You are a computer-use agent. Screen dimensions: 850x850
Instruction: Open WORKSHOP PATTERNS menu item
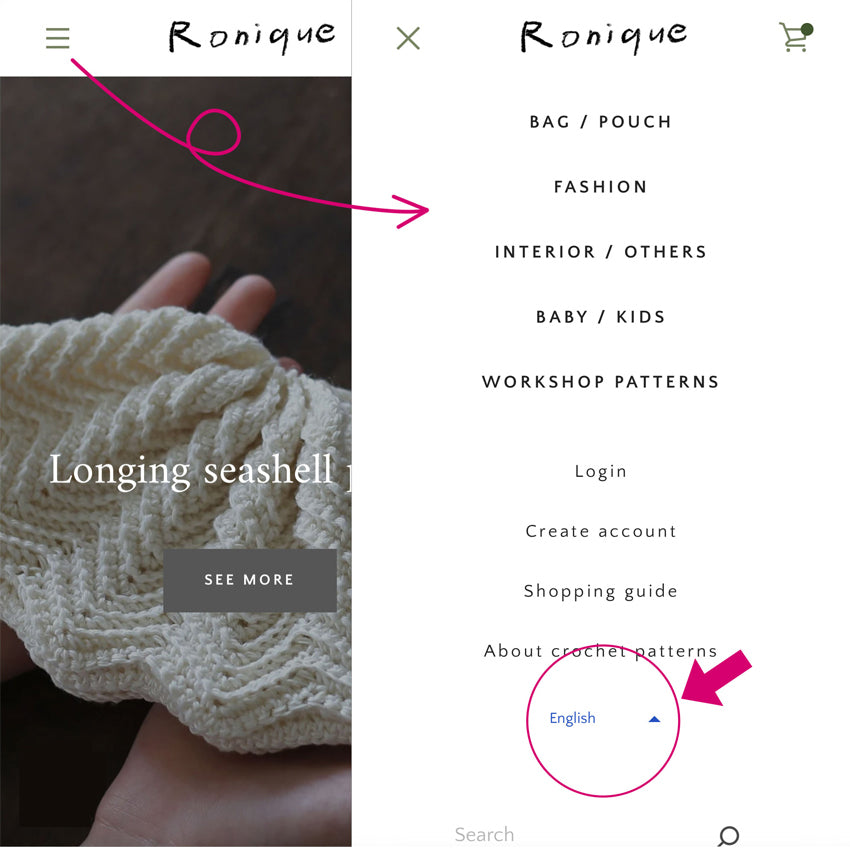[x=601, y=382]
